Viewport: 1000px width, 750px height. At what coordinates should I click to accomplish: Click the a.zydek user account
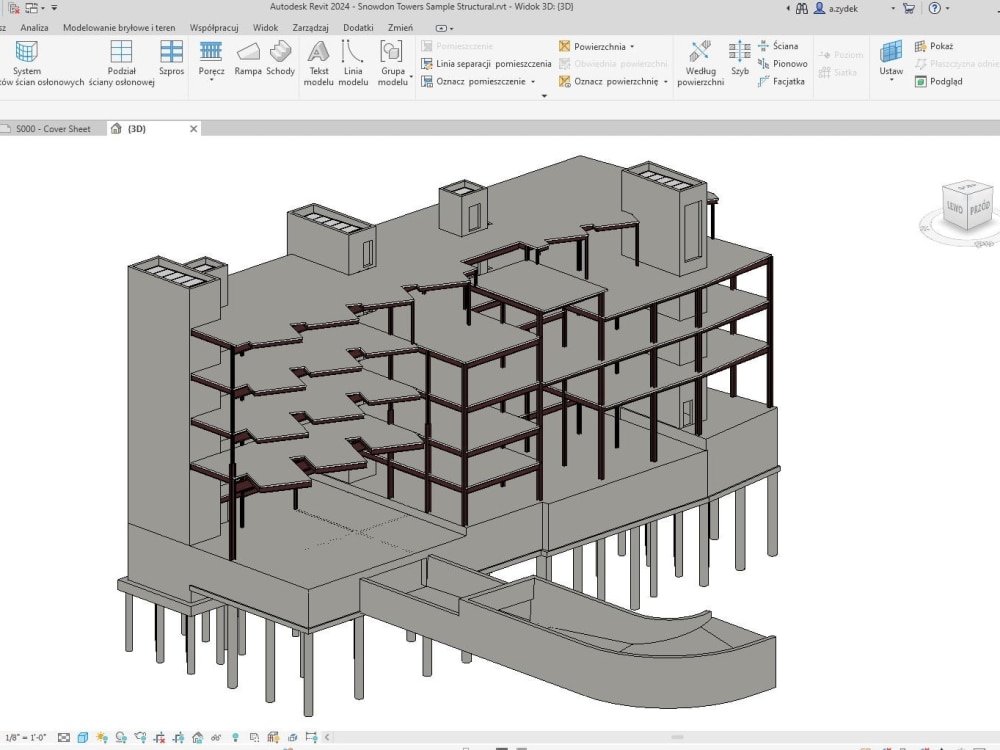click(x=836, y=8)
